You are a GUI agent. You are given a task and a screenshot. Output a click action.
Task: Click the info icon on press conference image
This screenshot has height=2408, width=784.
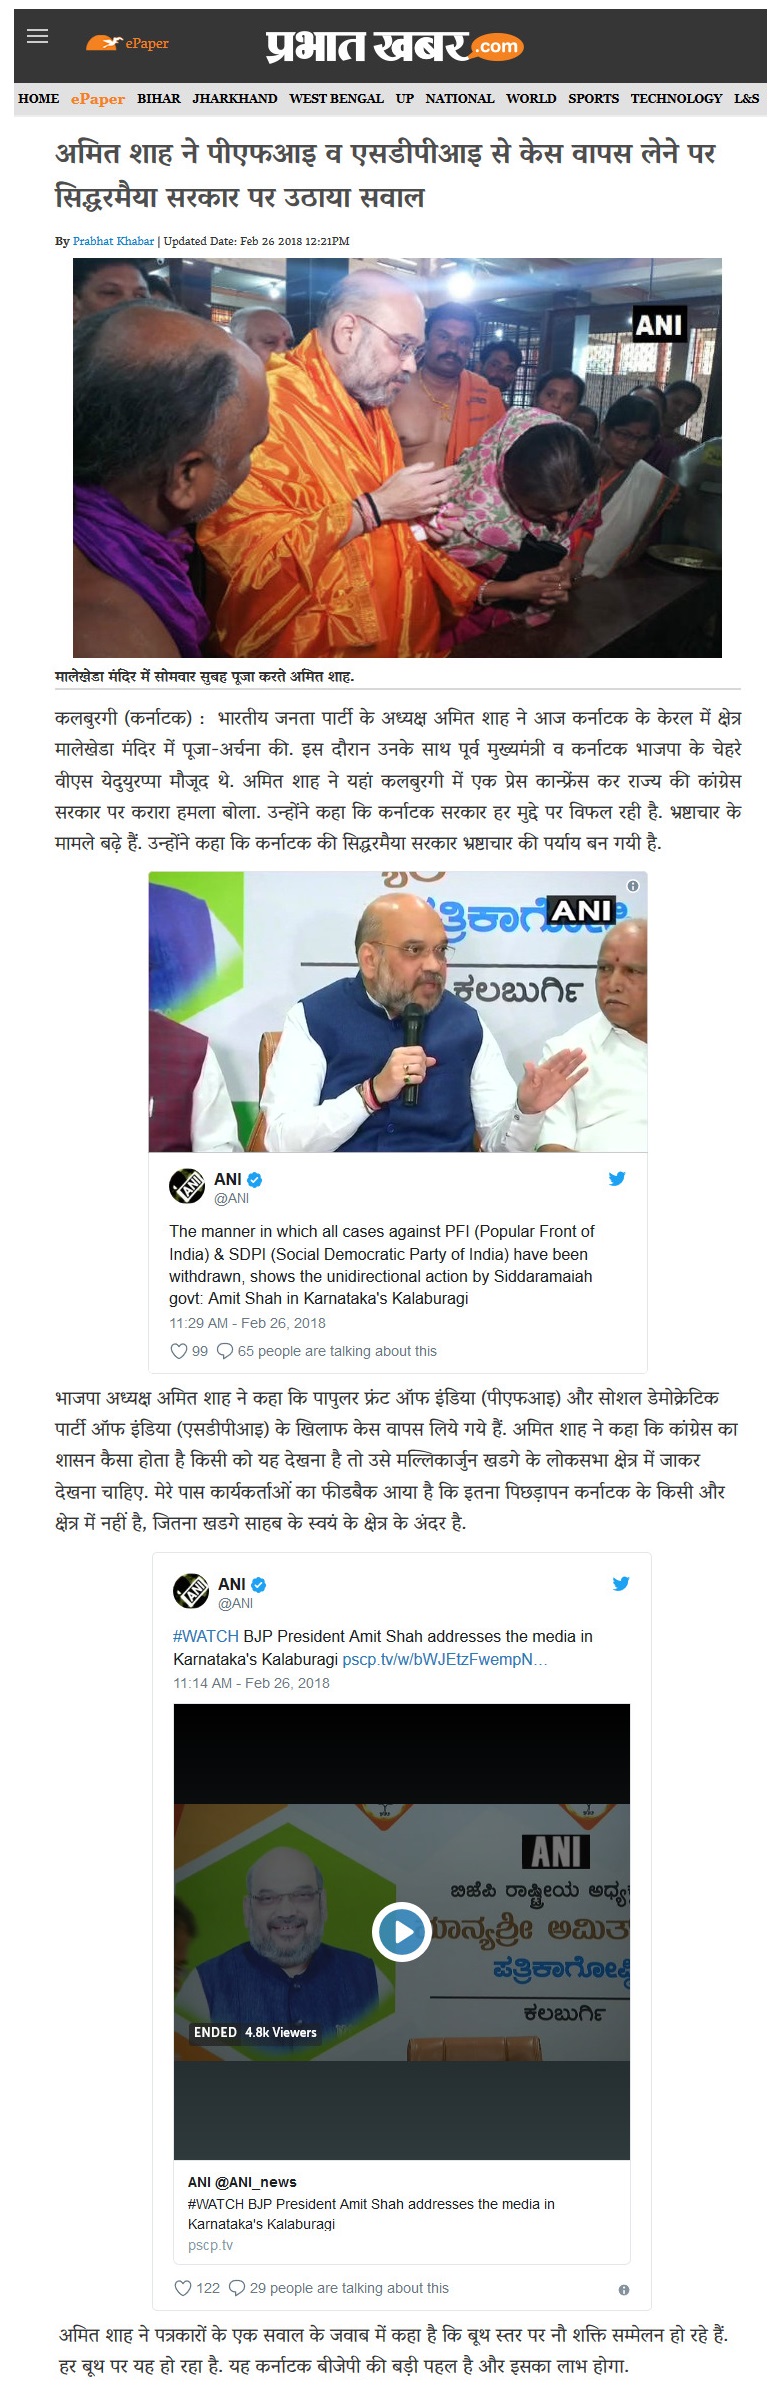[x=632, y=886]
